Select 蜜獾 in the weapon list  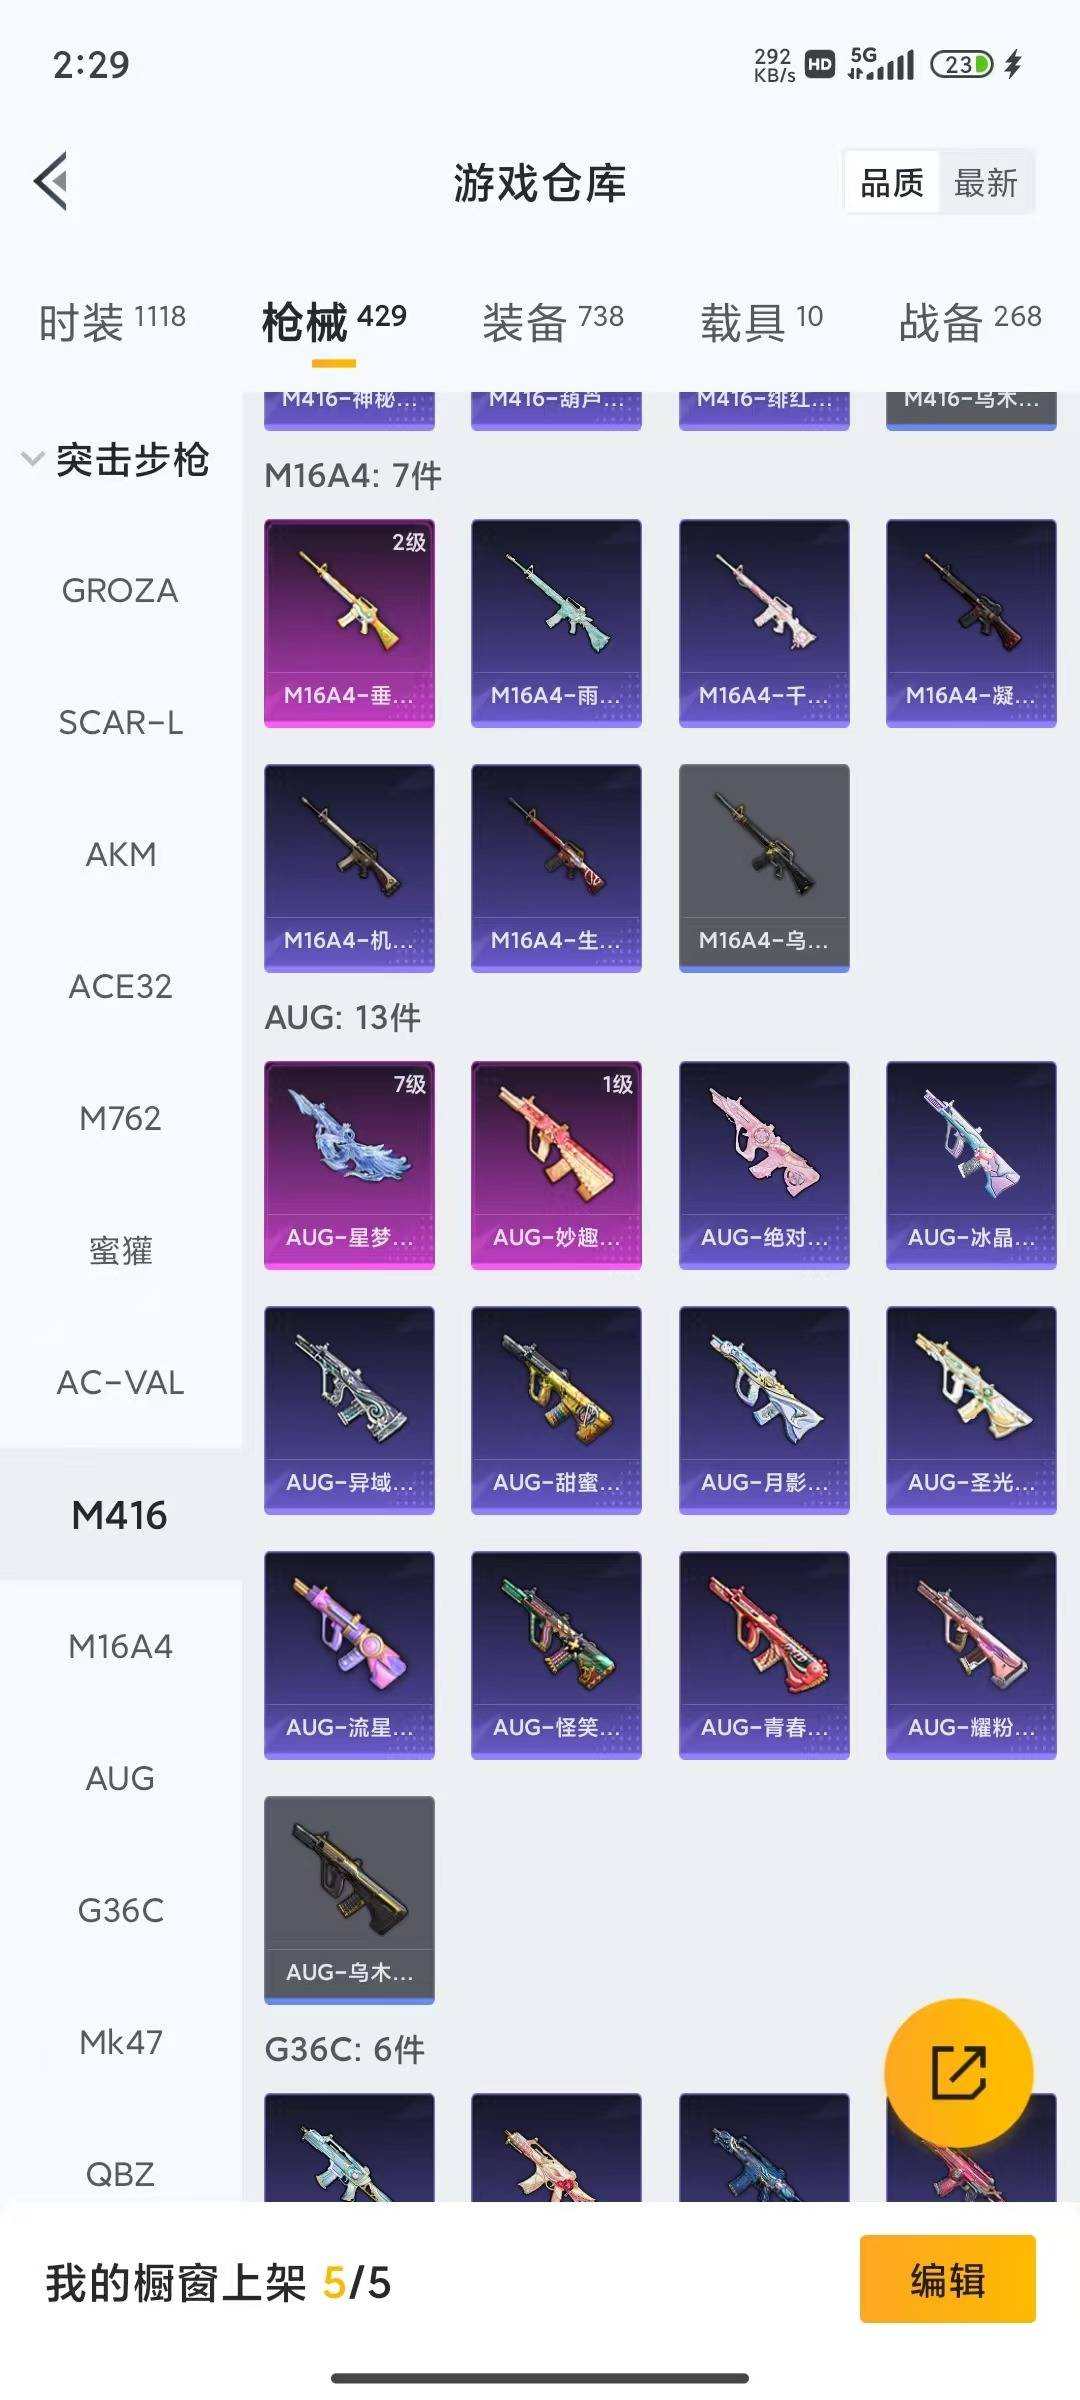coord(120,1250)
